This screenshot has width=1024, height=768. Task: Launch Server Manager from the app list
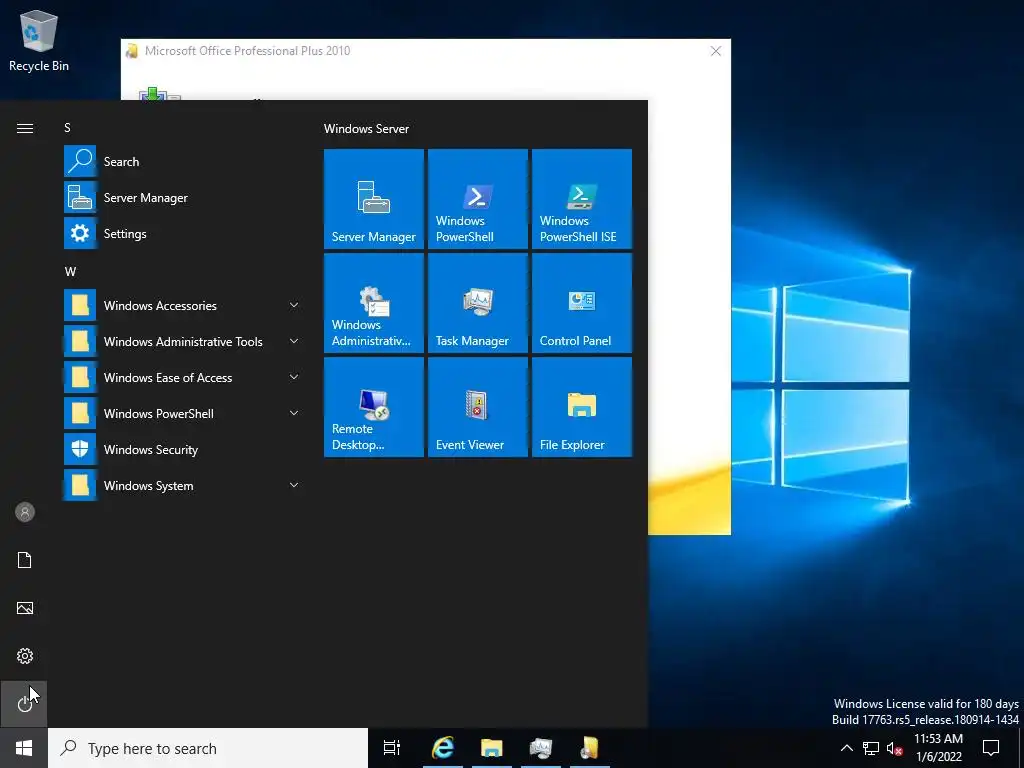(183, 197)
